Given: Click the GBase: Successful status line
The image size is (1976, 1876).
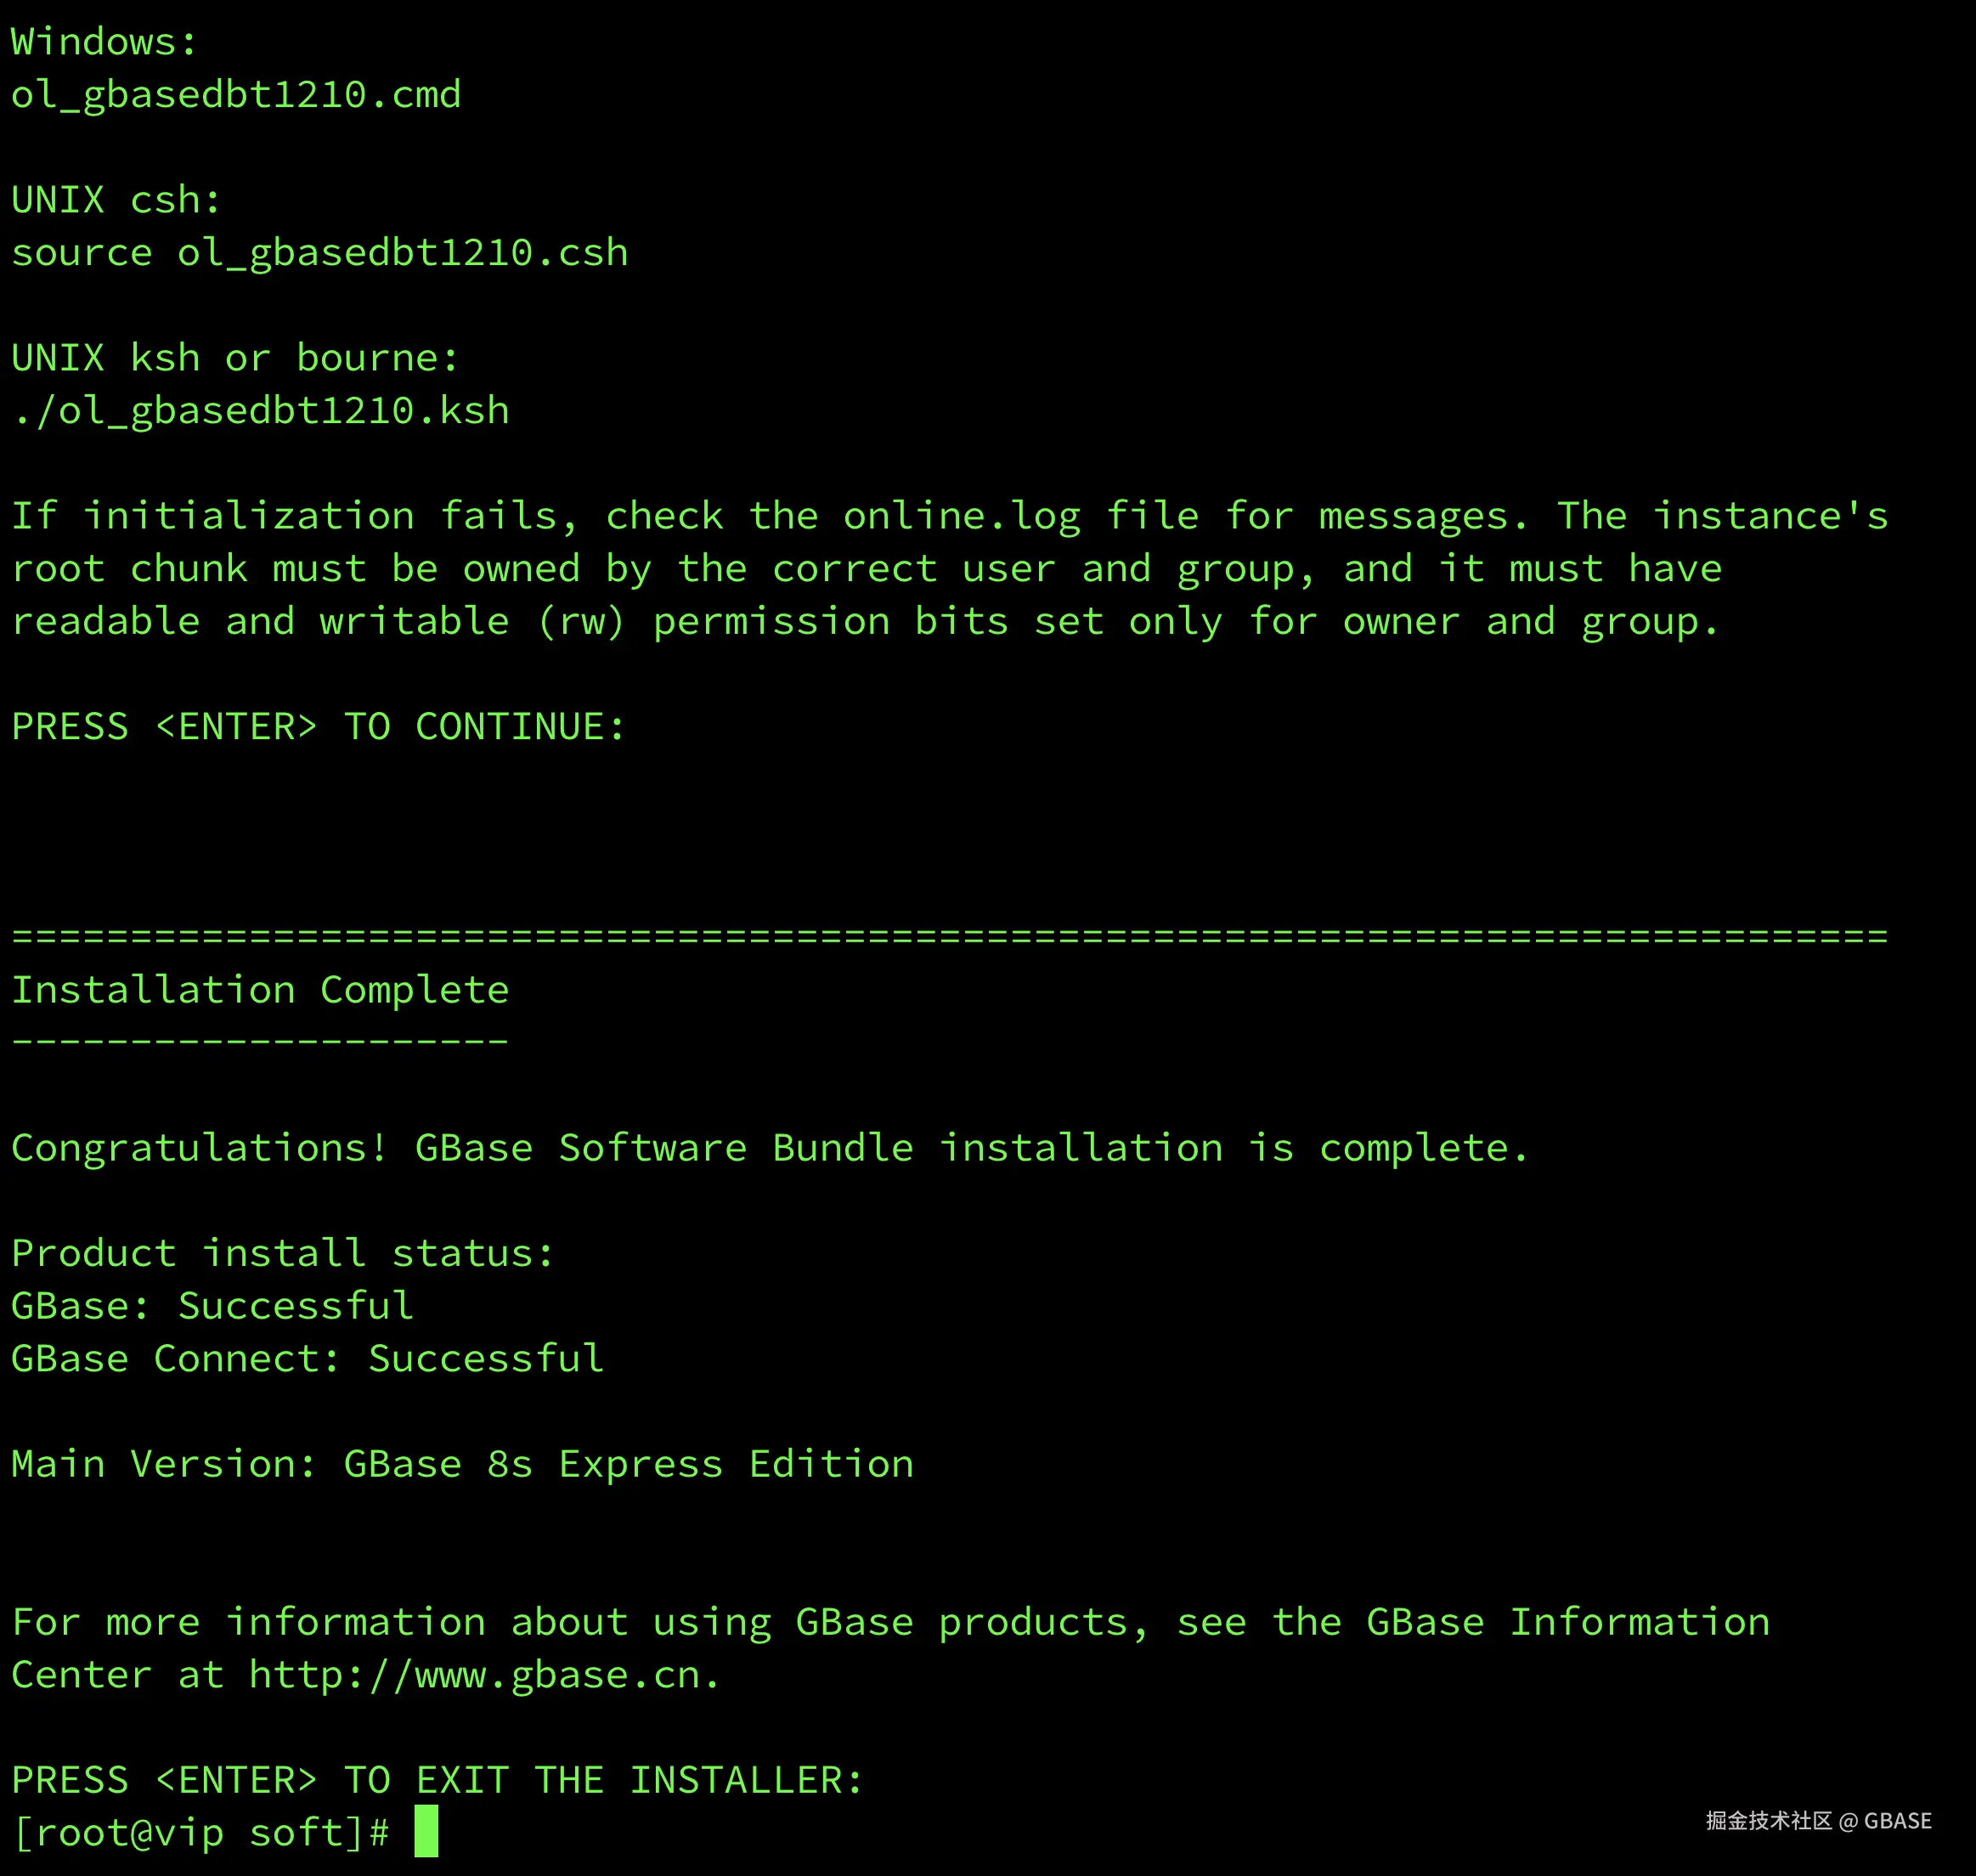Looking at the screenshot, I should pyautogui.click(x=212, y=1306).
